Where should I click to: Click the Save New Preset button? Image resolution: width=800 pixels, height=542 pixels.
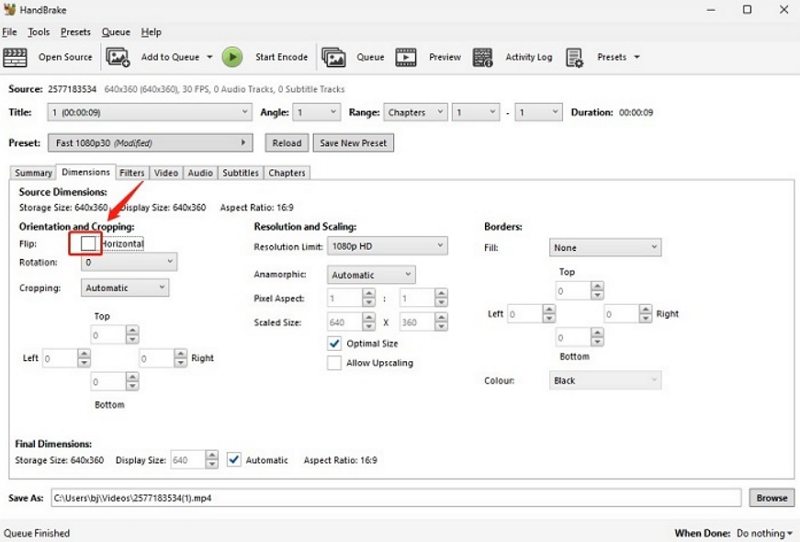[x=353, y=143]
